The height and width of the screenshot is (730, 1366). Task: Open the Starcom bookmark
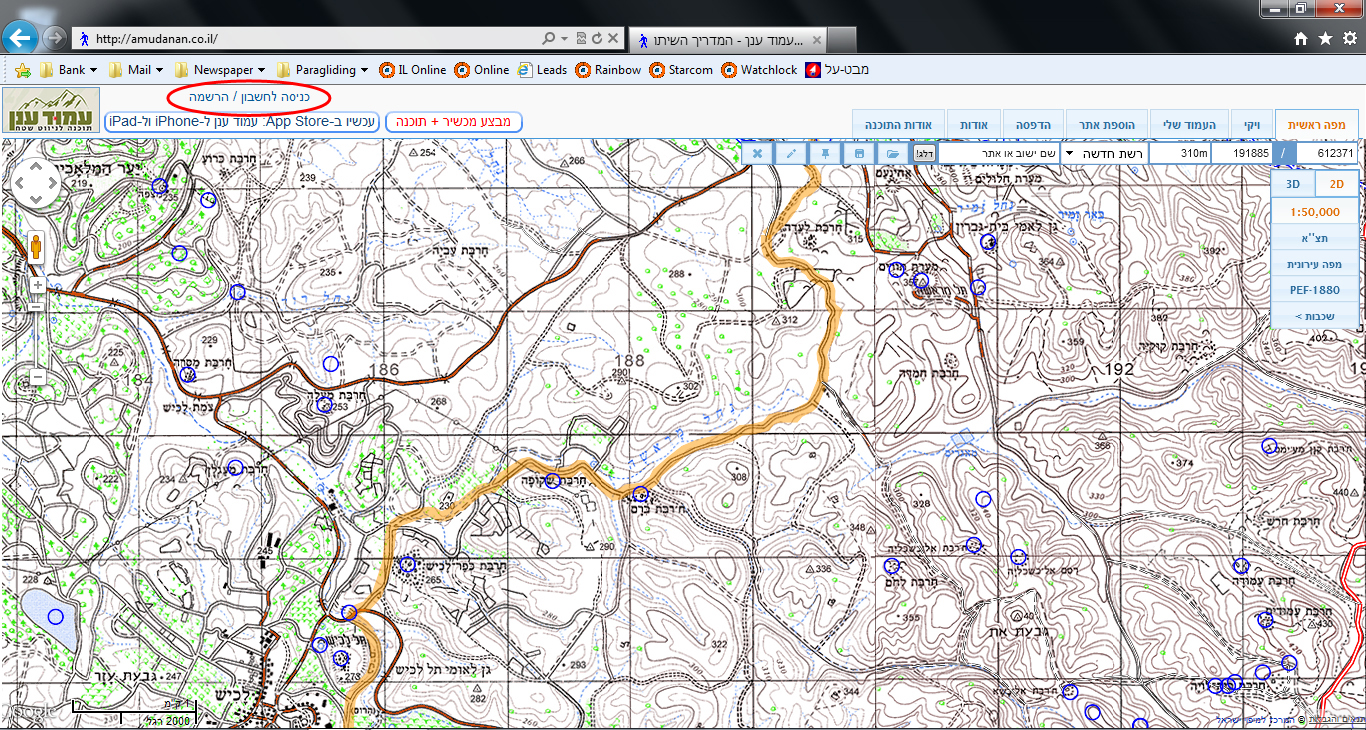click(x=681, y=70)
